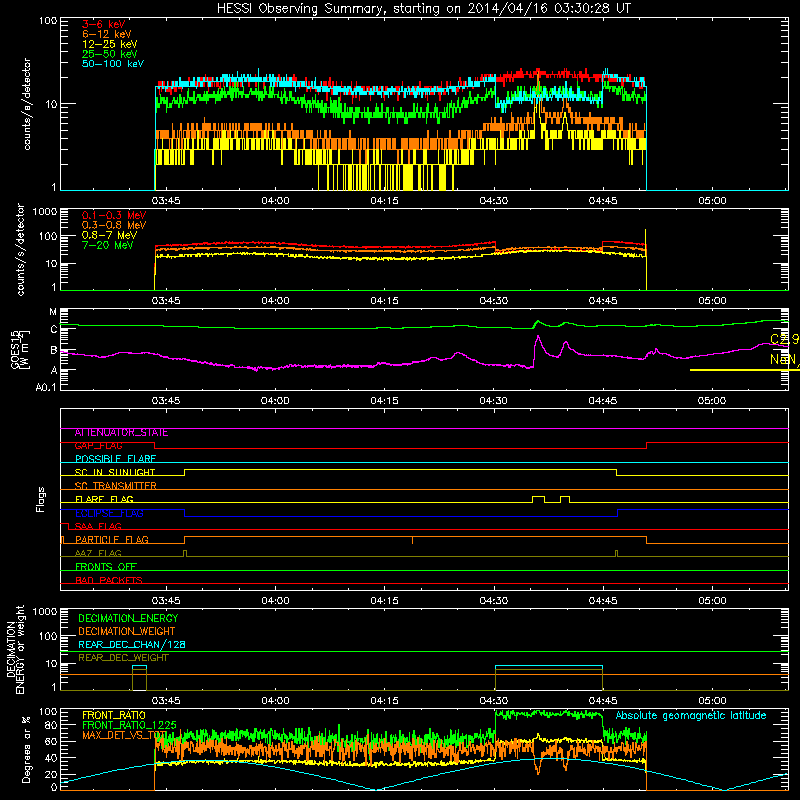Viewport: 800px width, 800px height.
Task: Click the DECIMATION_ENERGY legend label
Action: coord(128,618)
